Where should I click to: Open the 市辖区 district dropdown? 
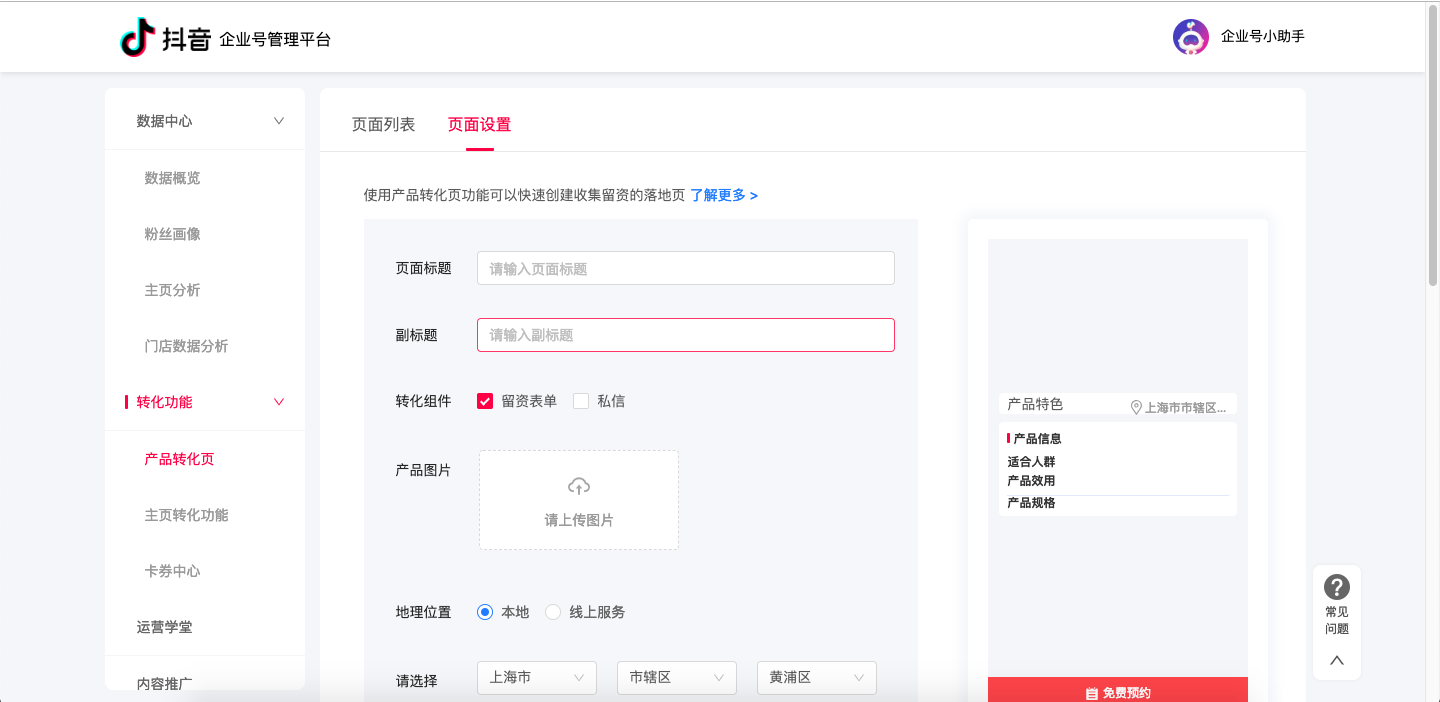tap(676, 677)
